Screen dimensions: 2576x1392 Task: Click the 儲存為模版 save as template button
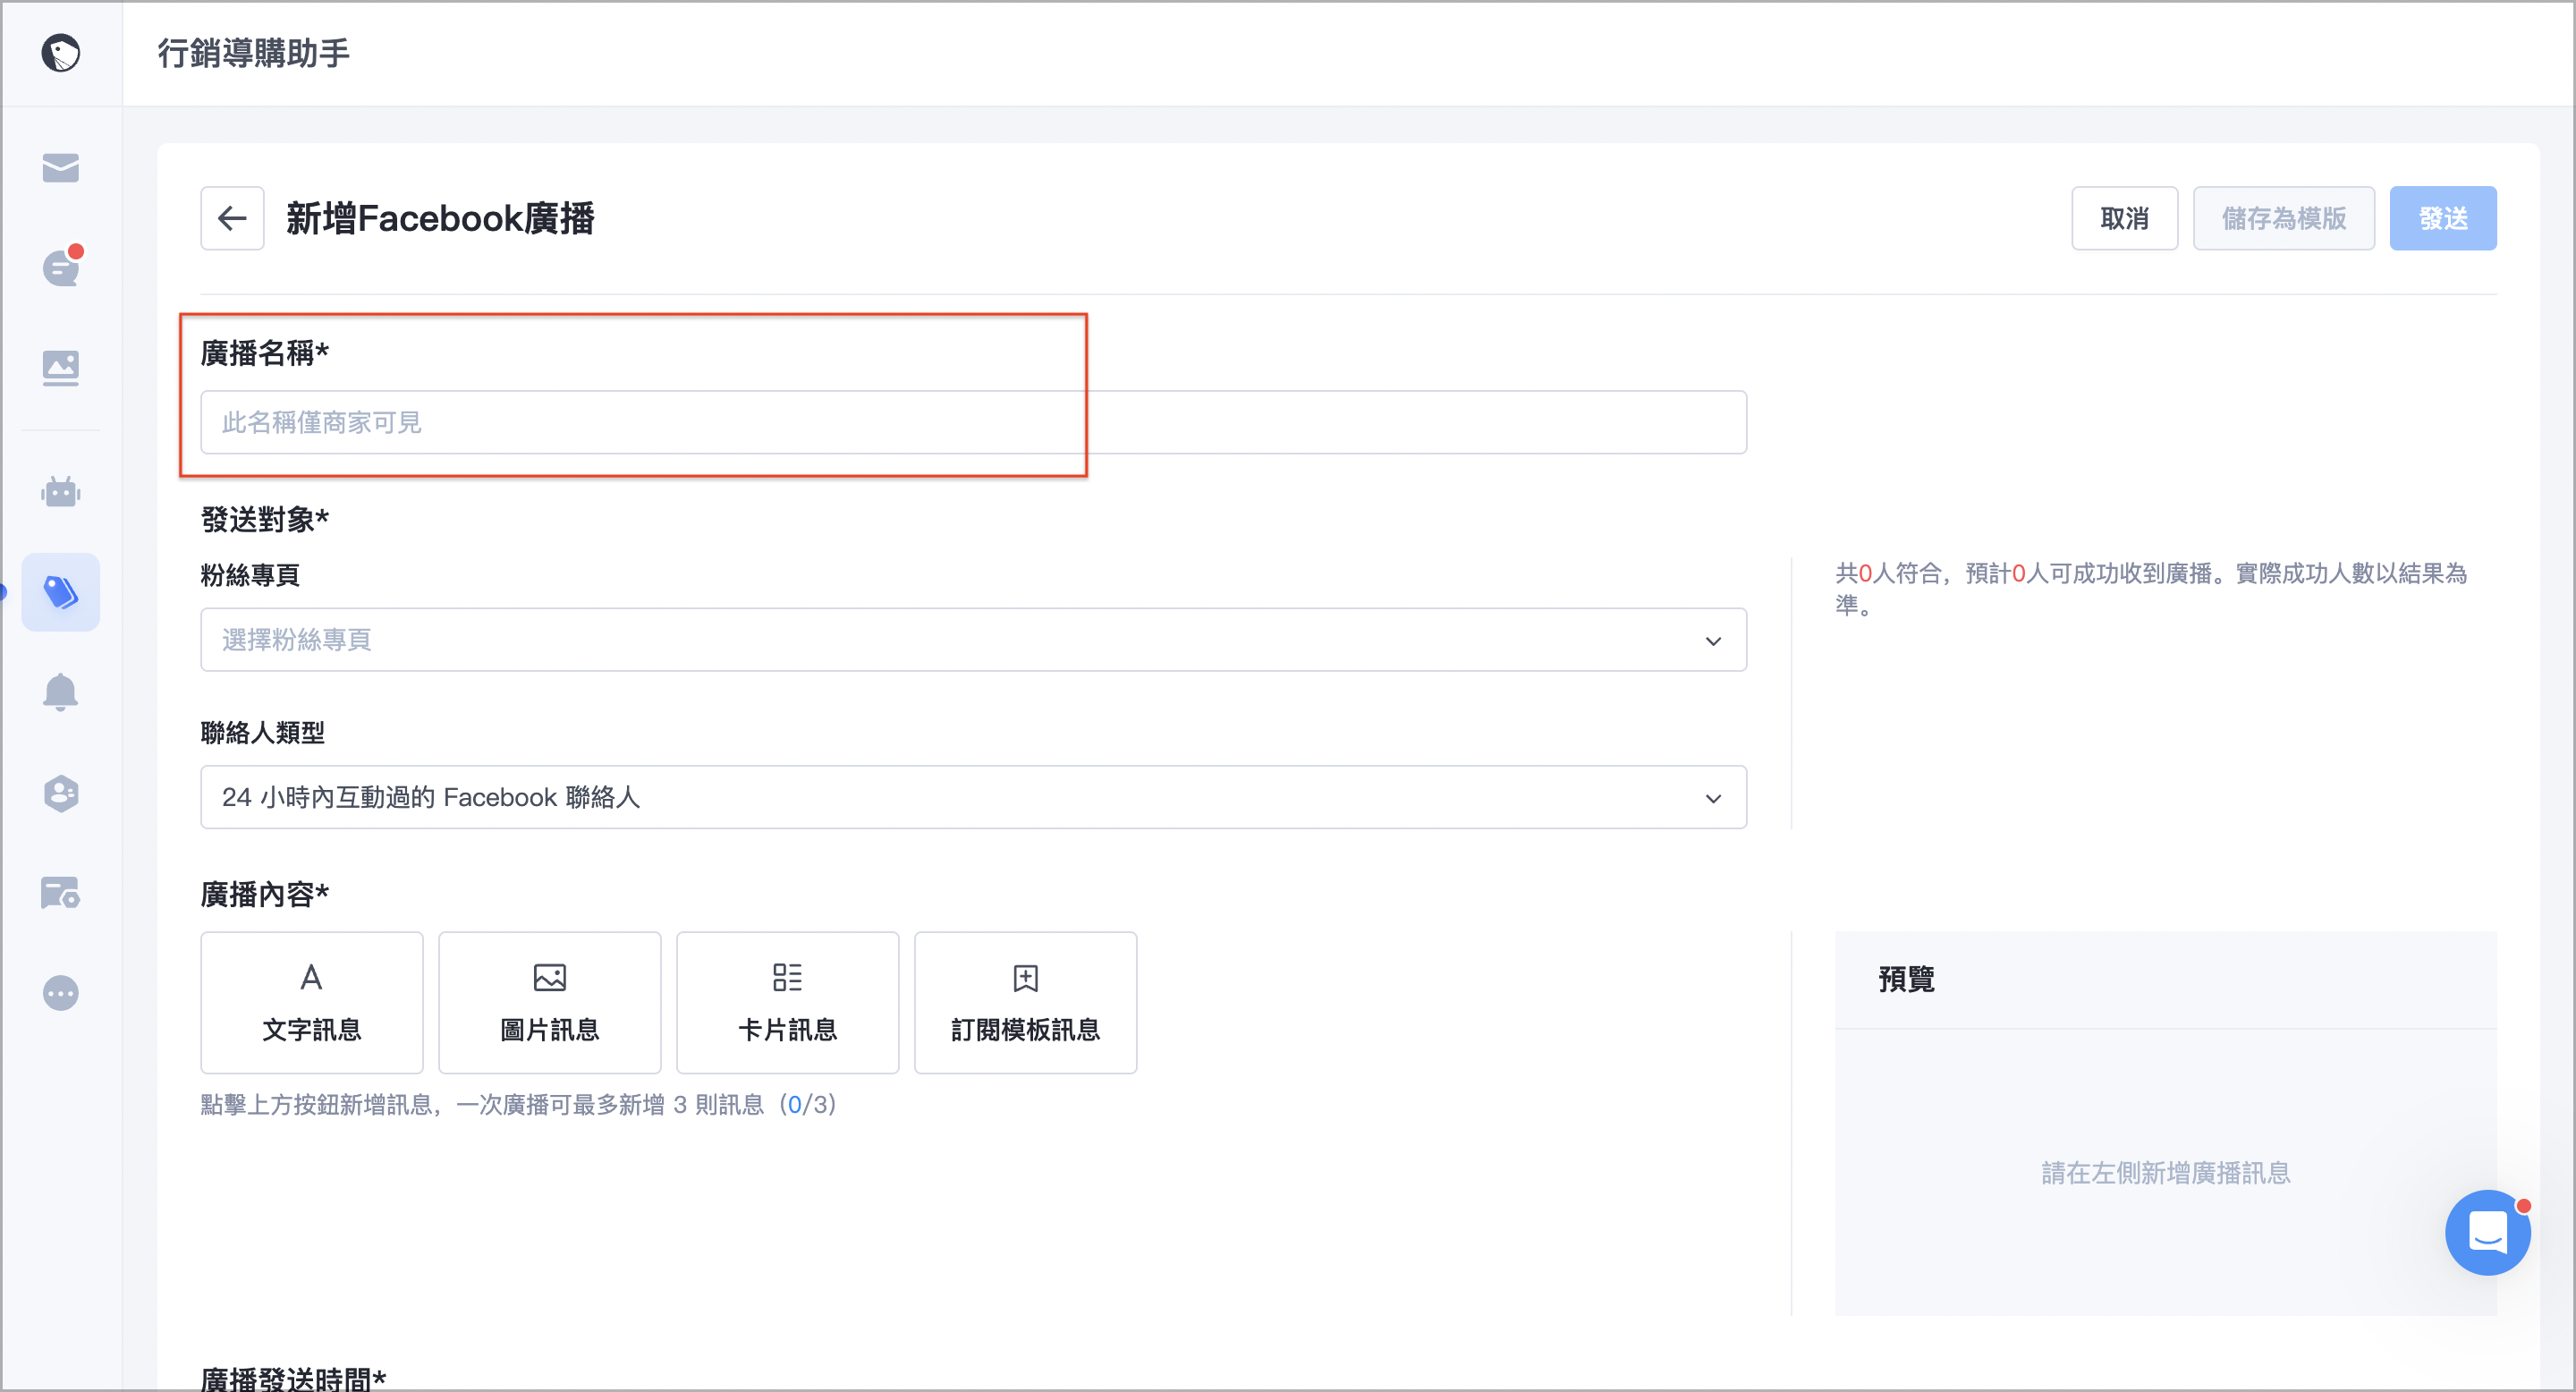[x=2284, y=218]
